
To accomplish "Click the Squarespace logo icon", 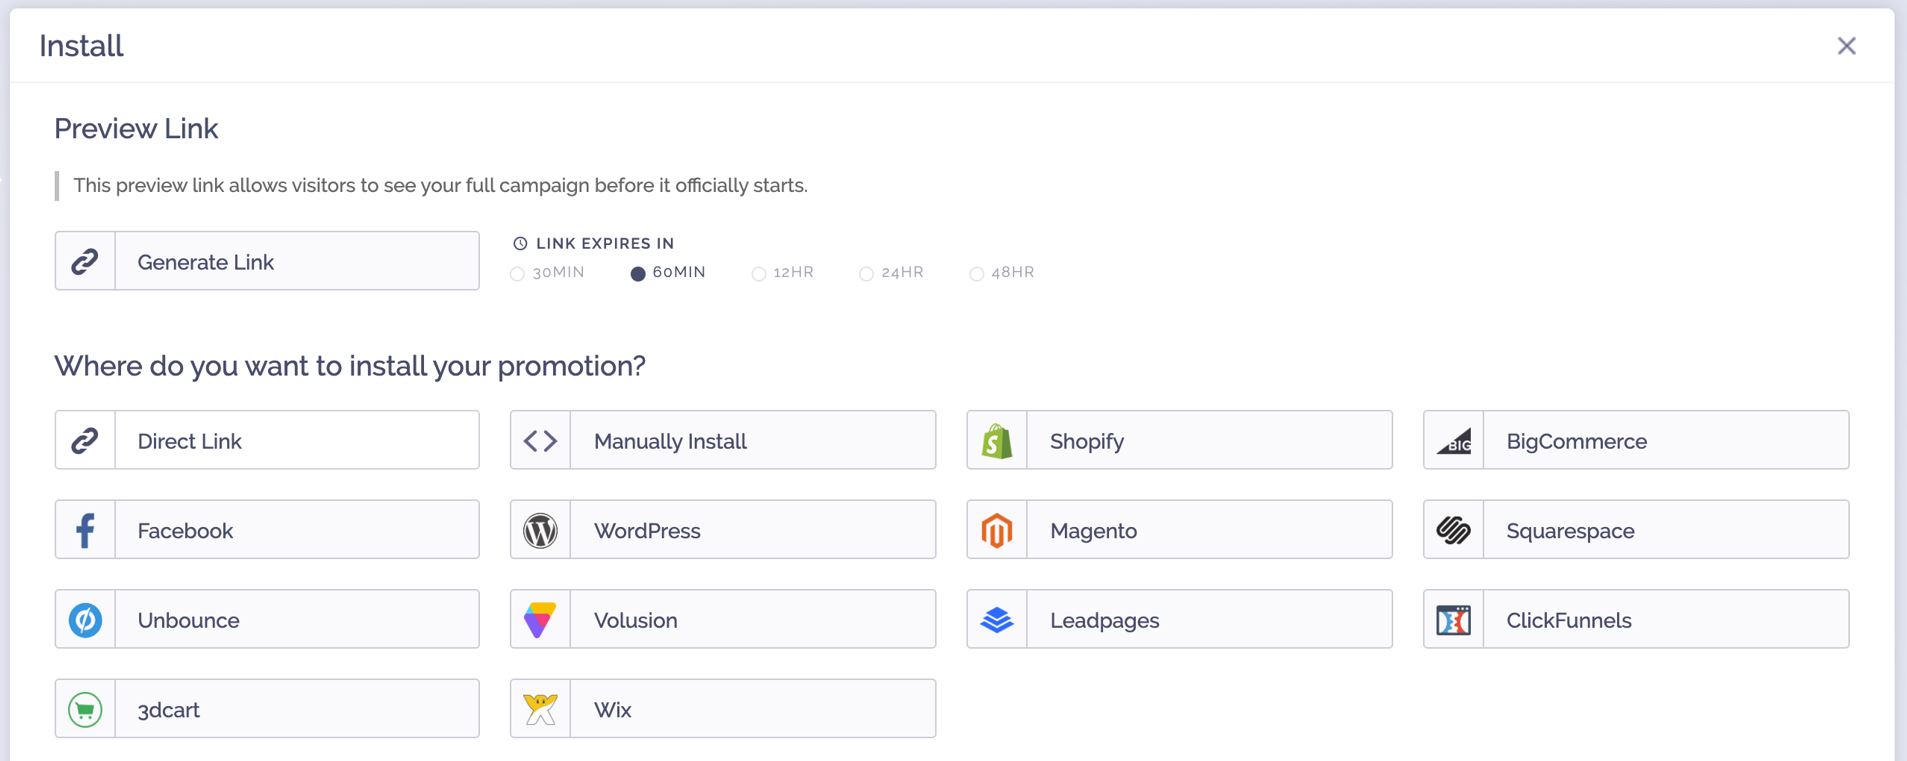I will (1453, 530).
